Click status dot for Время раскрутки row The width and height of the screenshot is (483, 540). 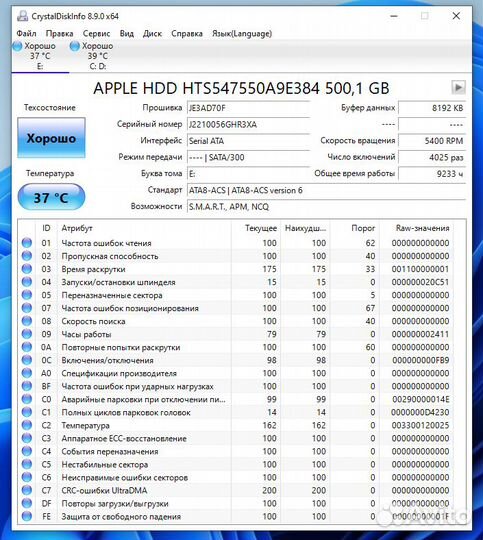(27, 269)
